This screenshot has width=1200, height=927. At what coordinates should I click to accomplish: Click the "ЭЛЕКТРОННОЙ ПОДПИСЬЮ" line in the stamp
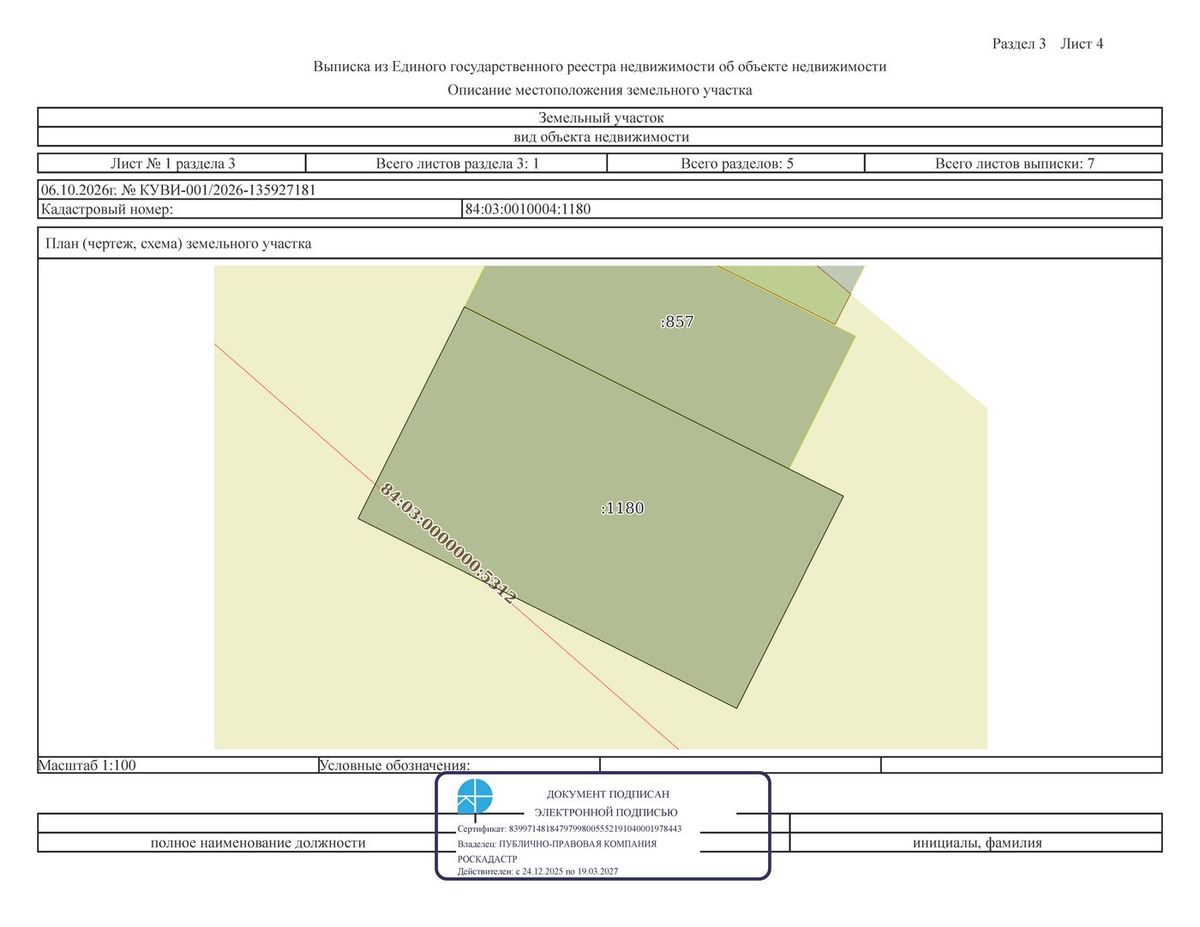click(606, 812)
